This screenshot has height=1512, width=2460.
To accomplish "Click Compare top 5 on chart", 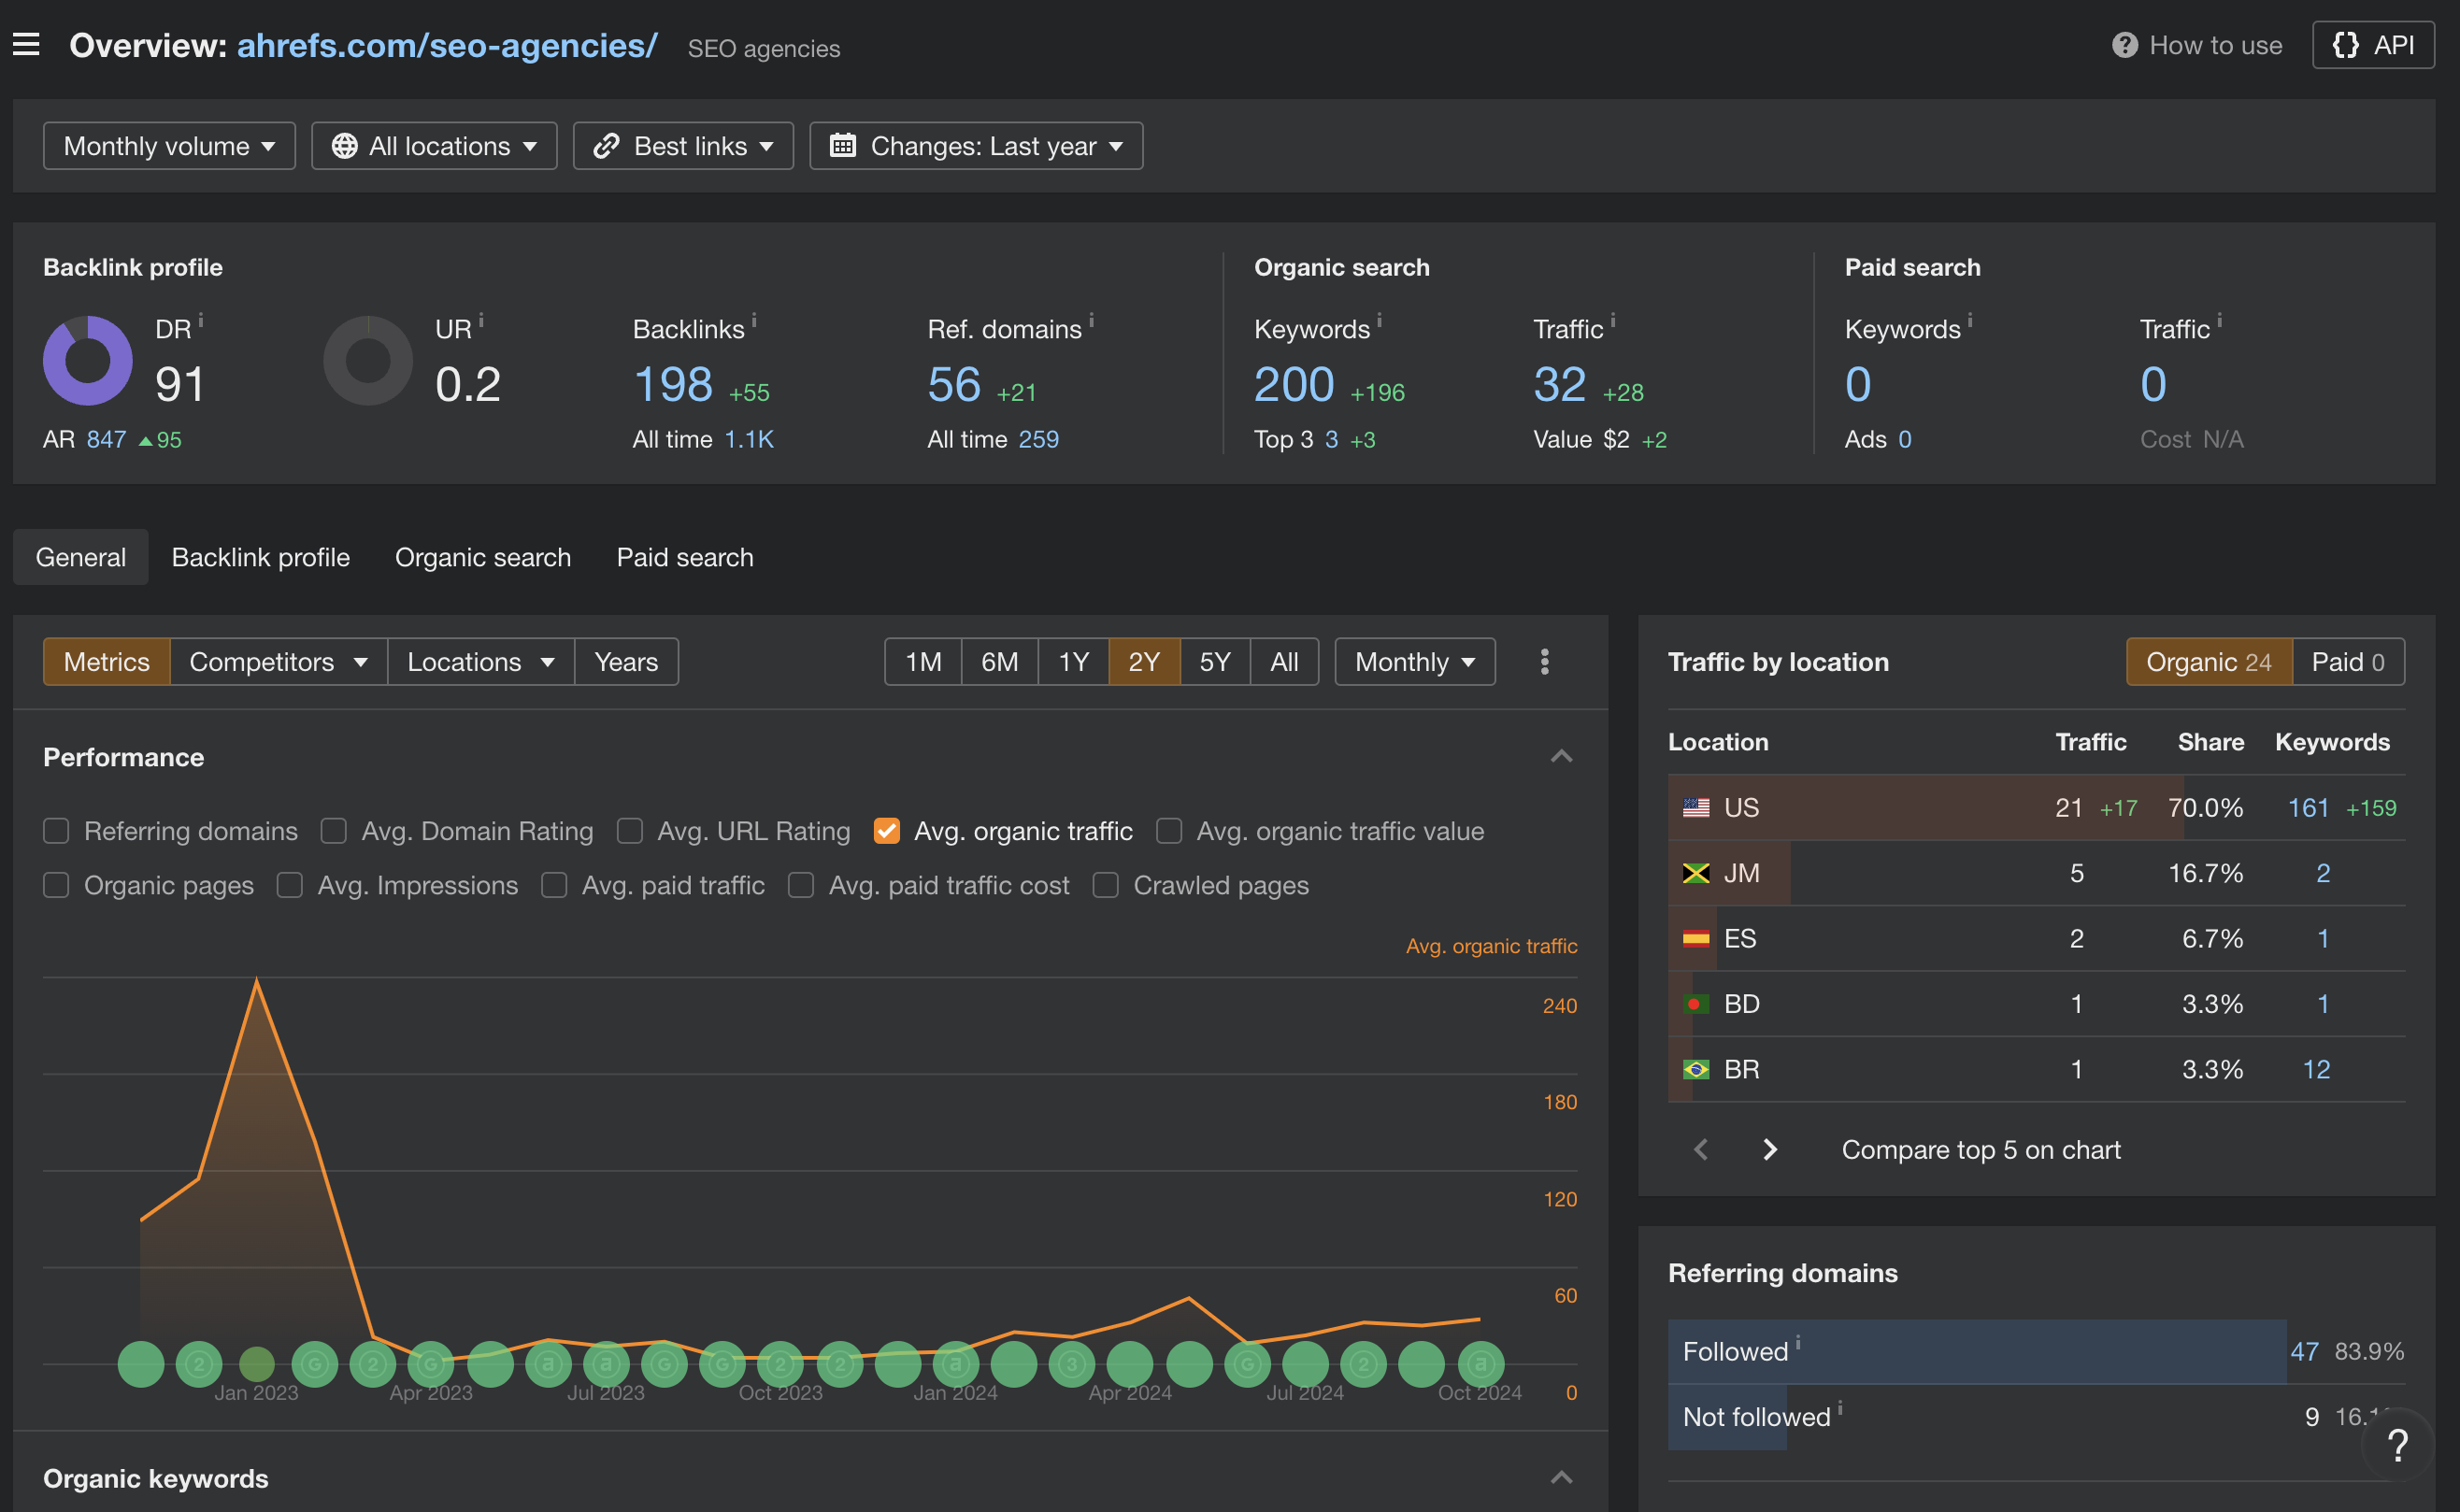I will 1980,1150.
